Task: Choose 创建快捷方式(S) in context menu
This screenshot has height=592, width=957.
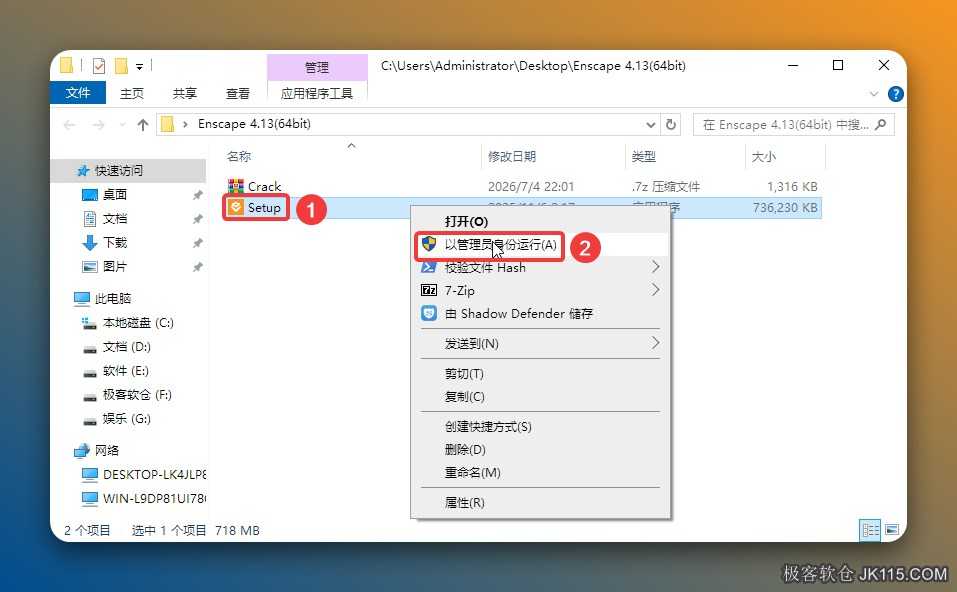Action: pos(540,427)
